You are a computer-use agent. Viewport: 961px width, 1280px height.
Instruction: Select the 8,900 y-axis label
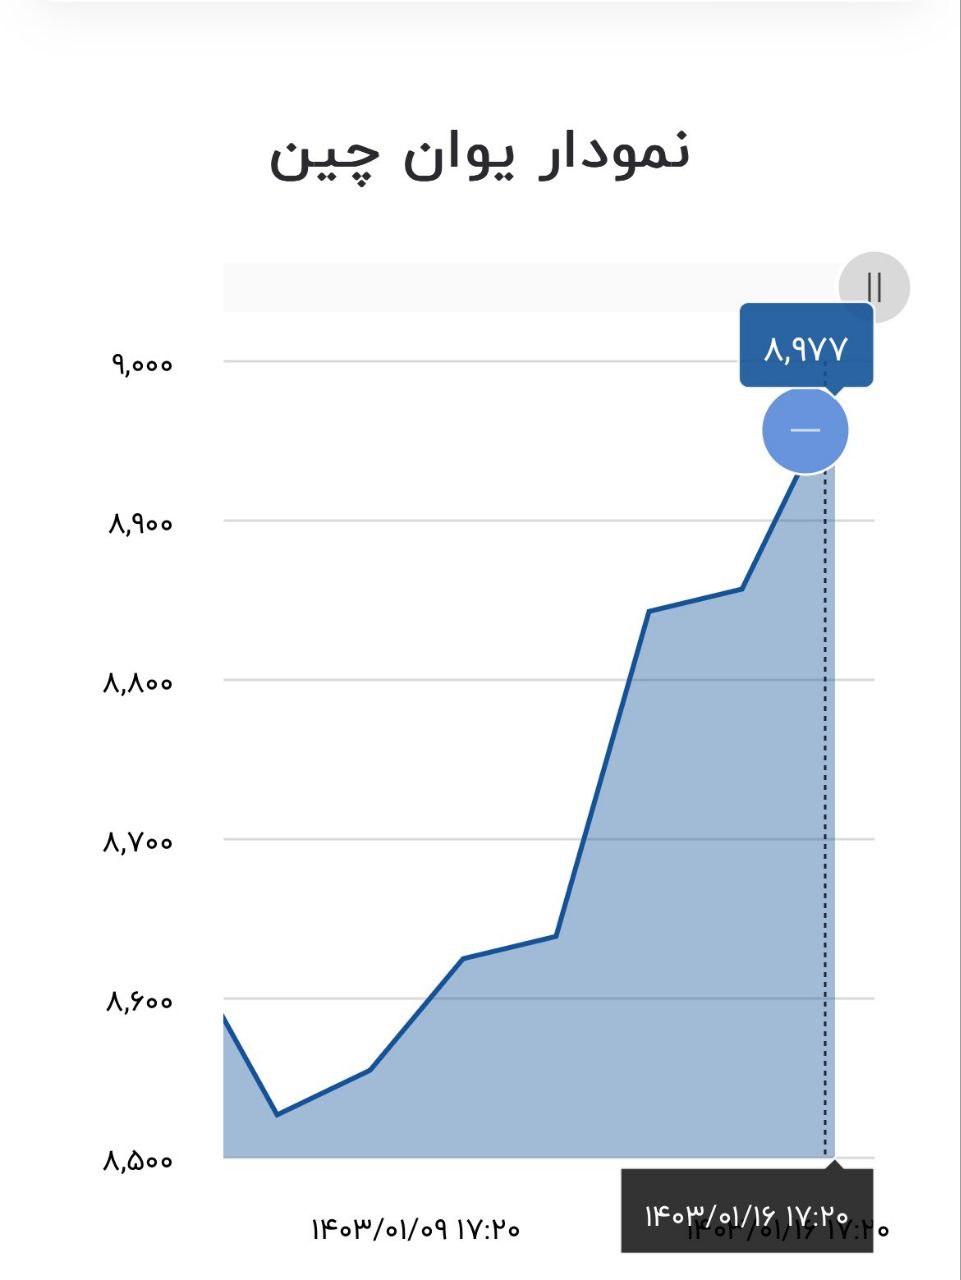point(140,522)
